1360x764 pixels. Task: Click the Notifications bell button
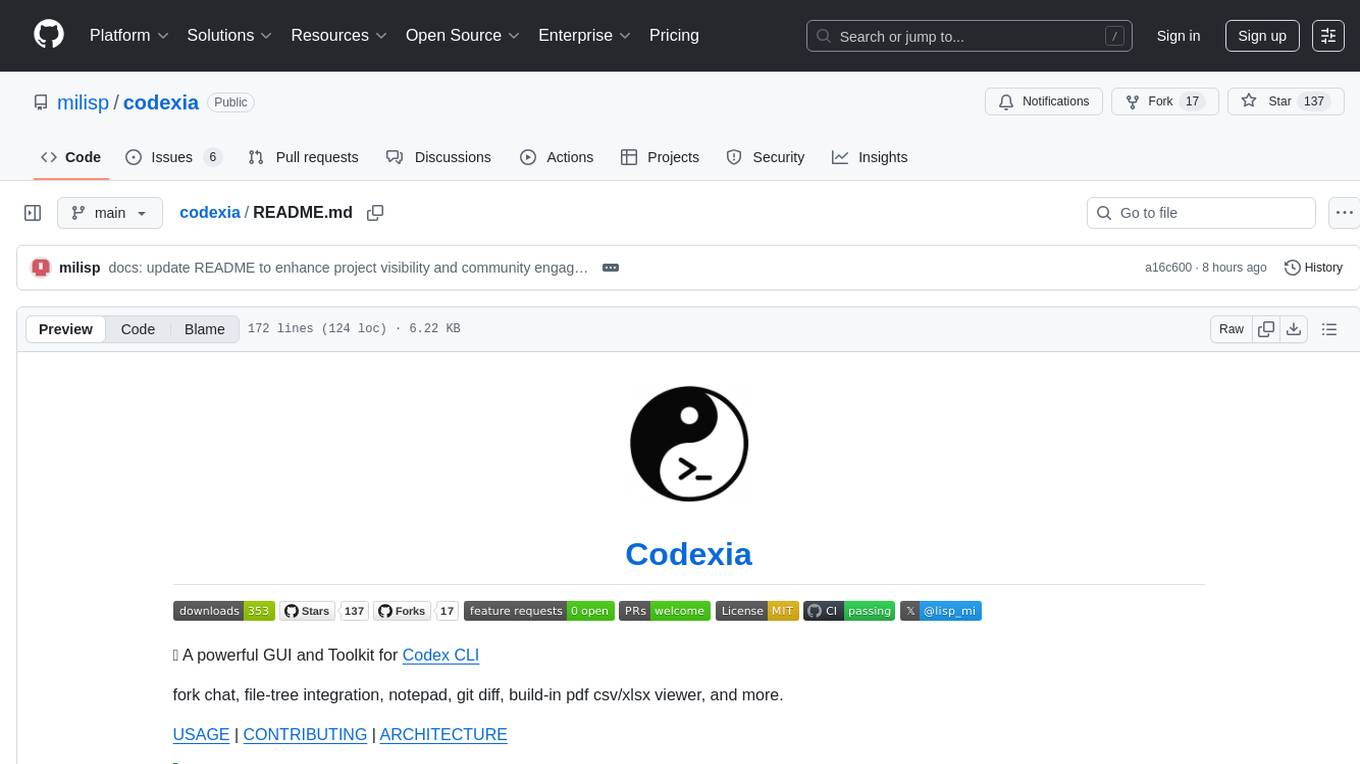pos(1044,102)
